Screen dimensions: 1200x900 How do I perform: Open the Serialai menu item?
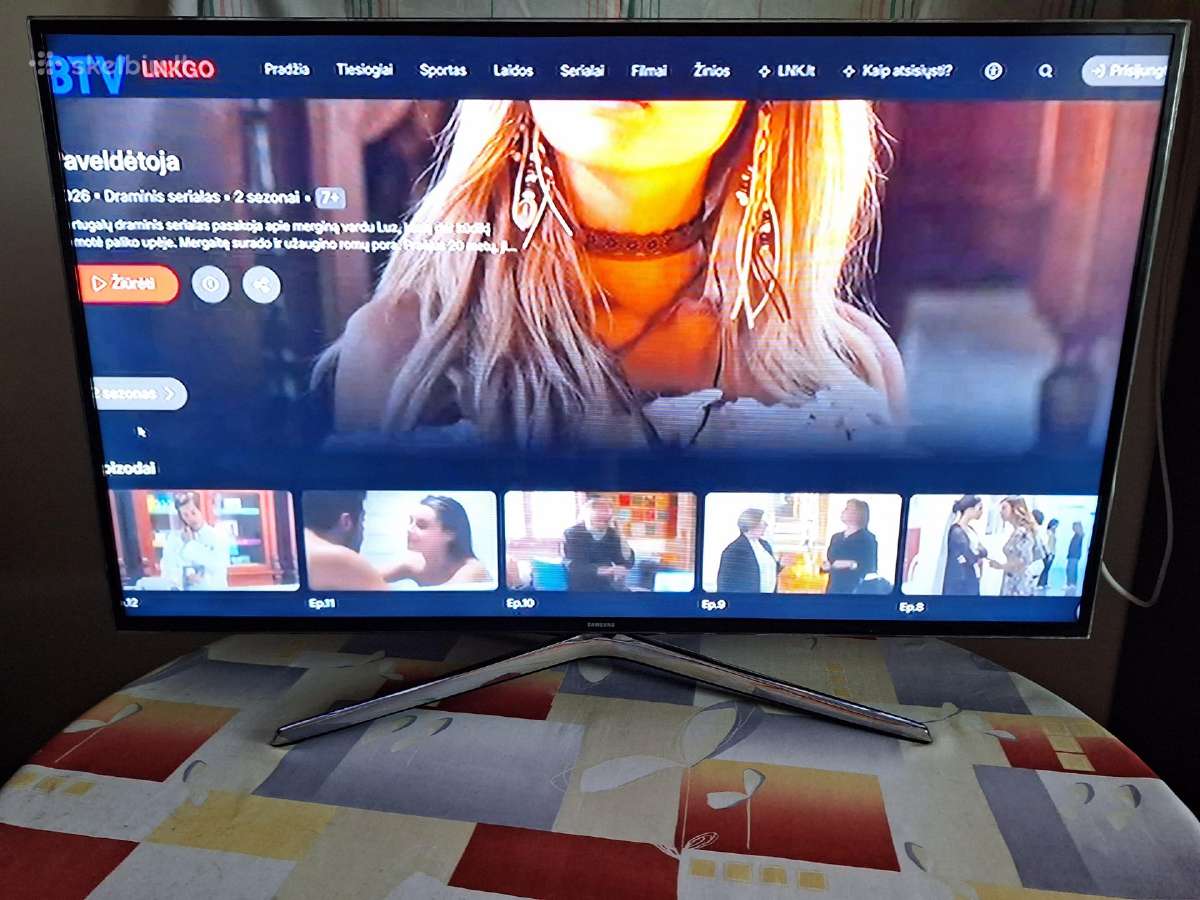coord(582,71)
